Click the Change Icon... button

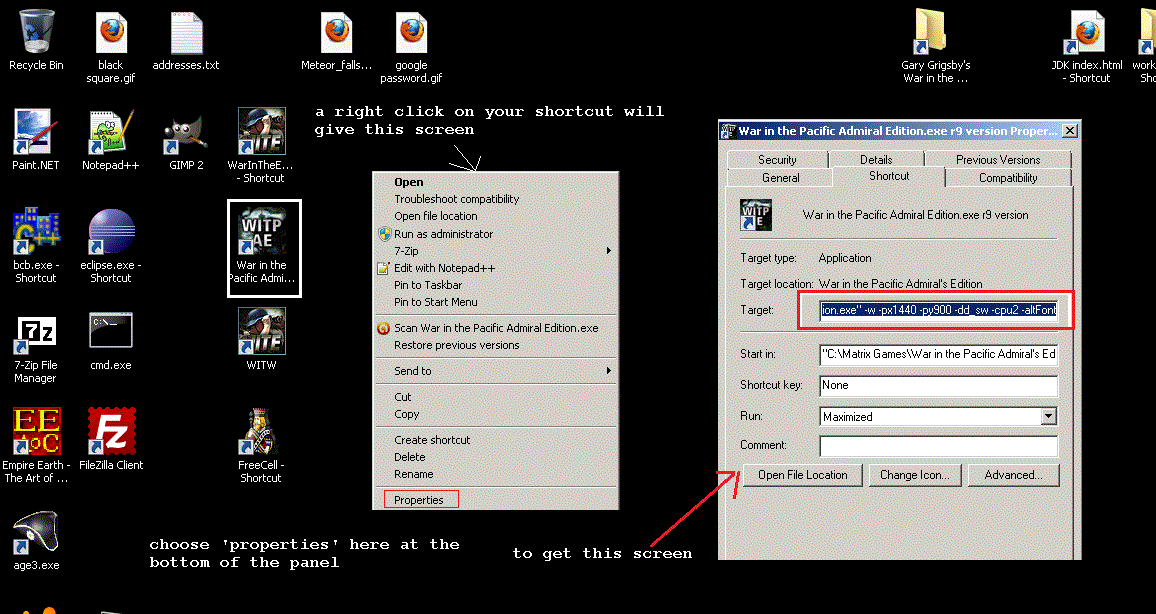pos(913,475)
